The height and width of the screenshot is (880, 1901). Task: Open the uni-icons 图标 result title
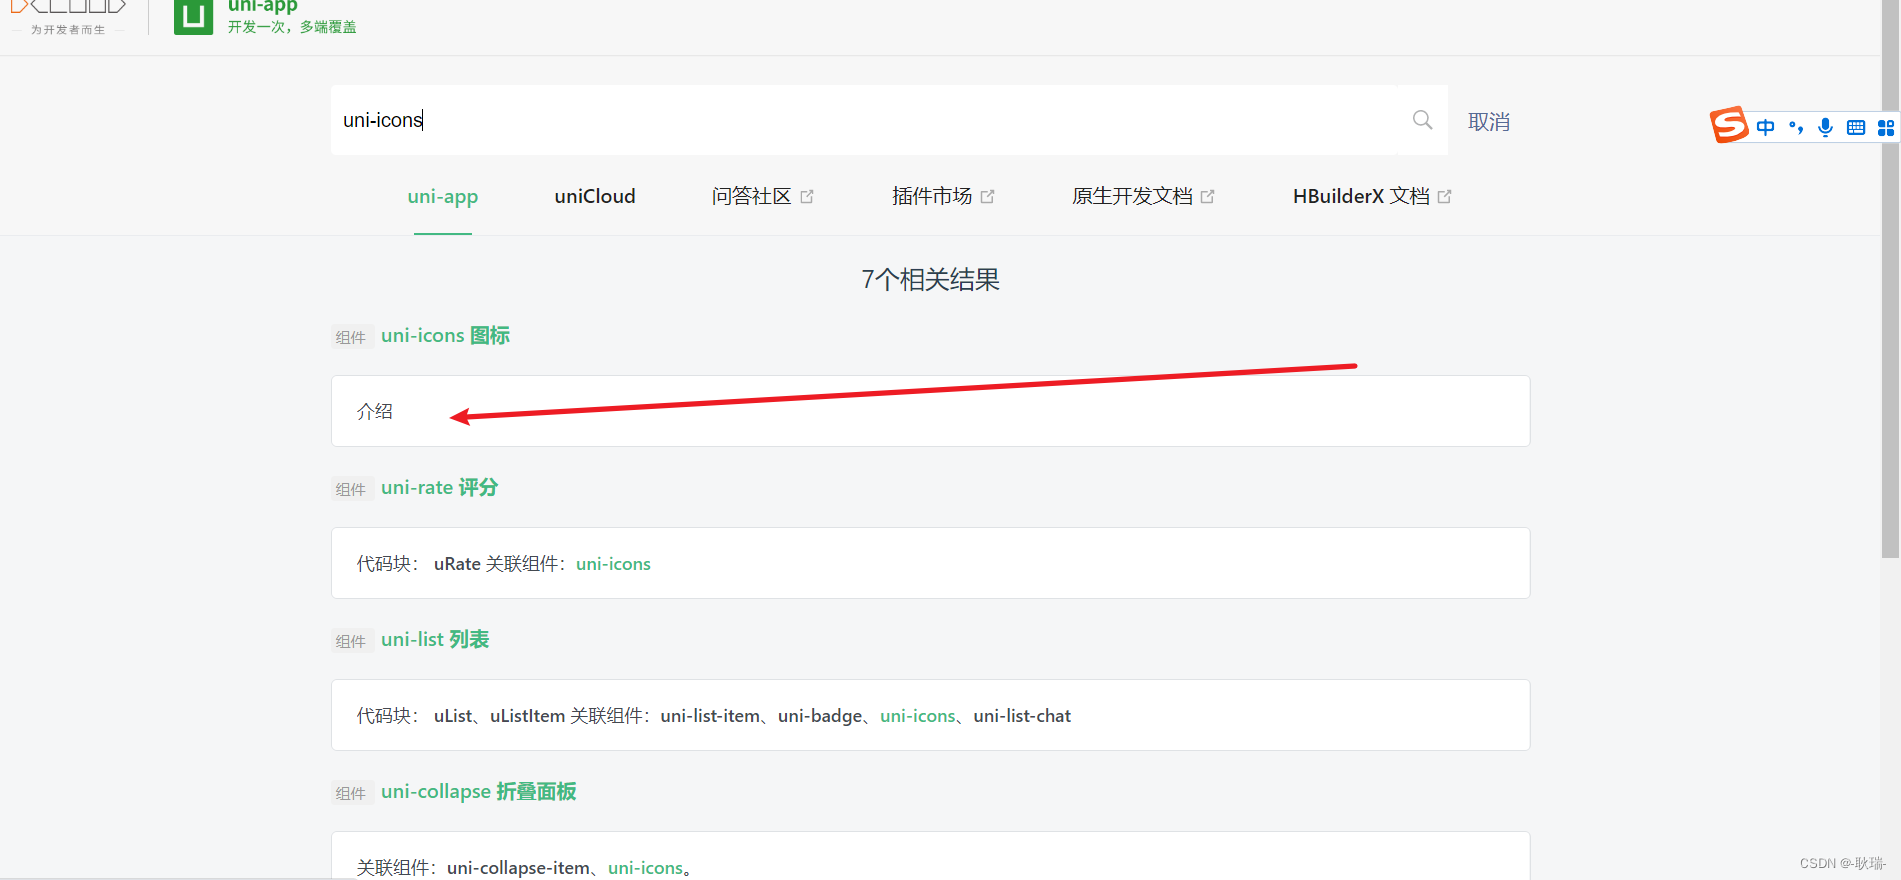[445, 336]
